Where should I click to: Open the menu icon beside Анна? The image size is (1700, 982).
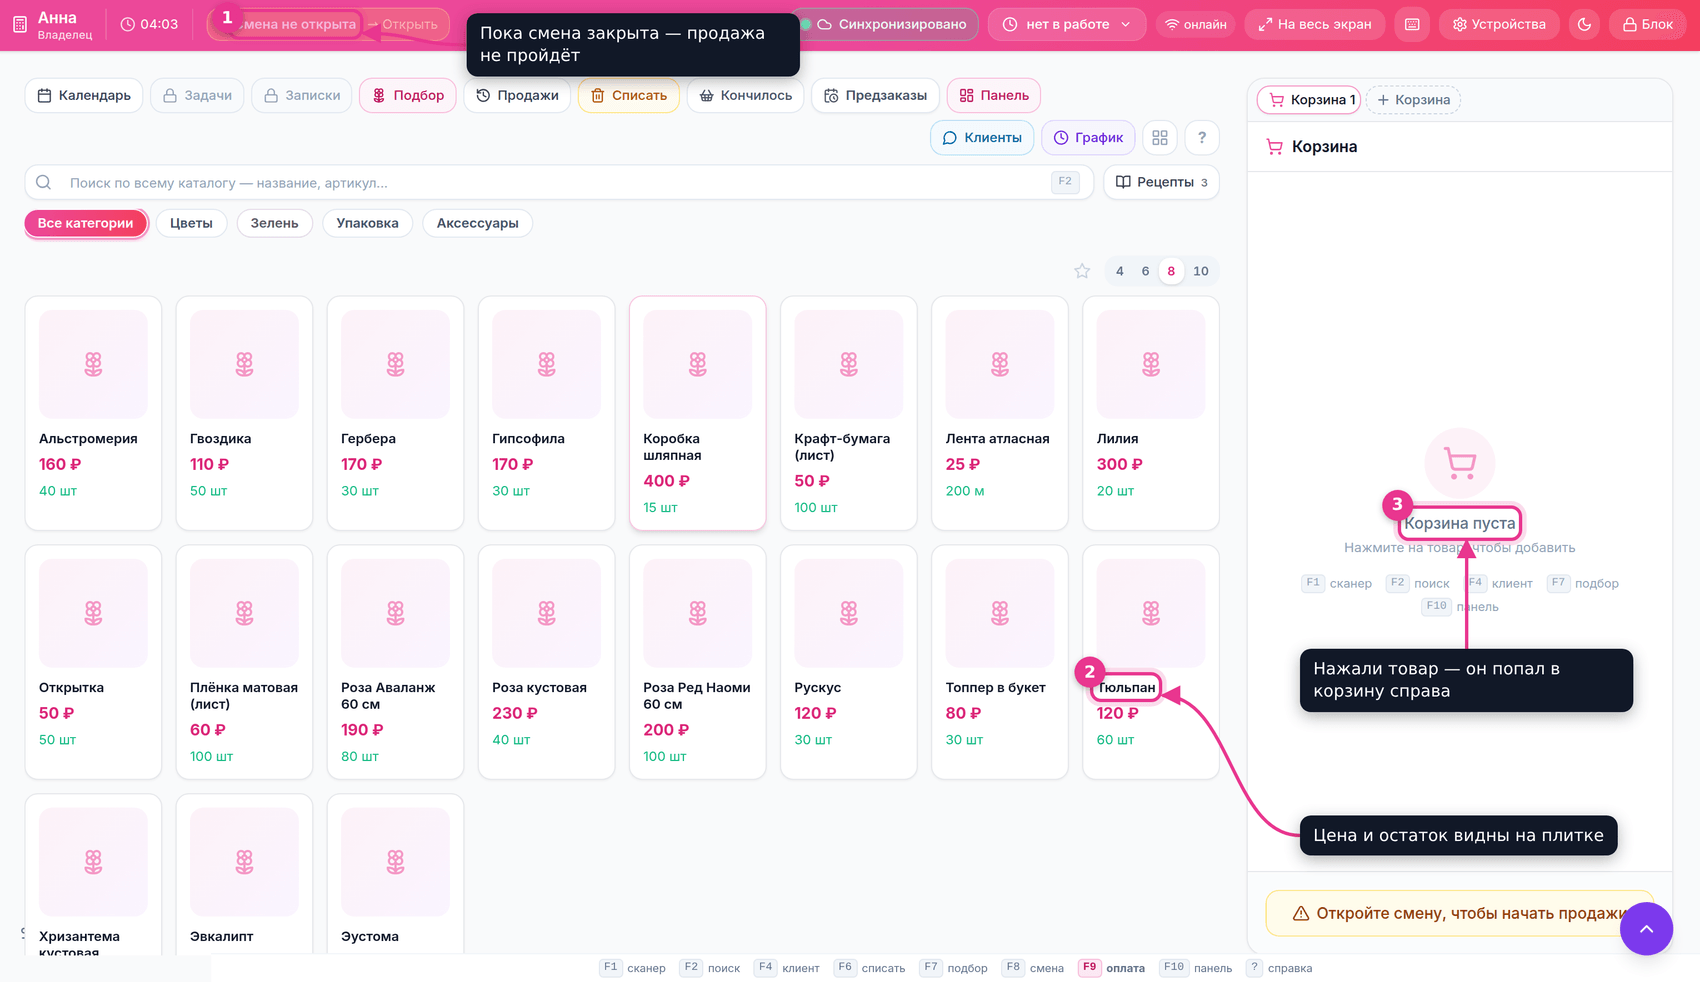coord(20,24)
